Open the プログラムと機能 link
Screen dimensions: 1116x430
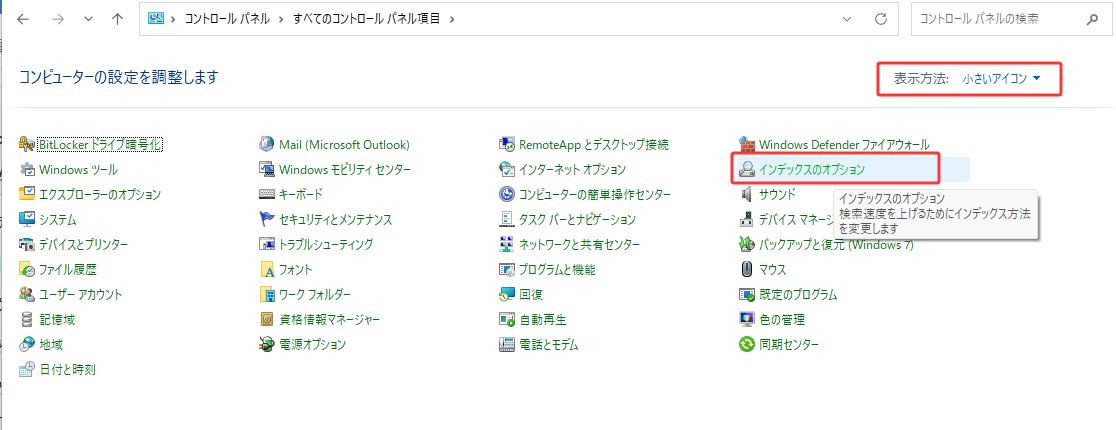click(x=557, y=270)
